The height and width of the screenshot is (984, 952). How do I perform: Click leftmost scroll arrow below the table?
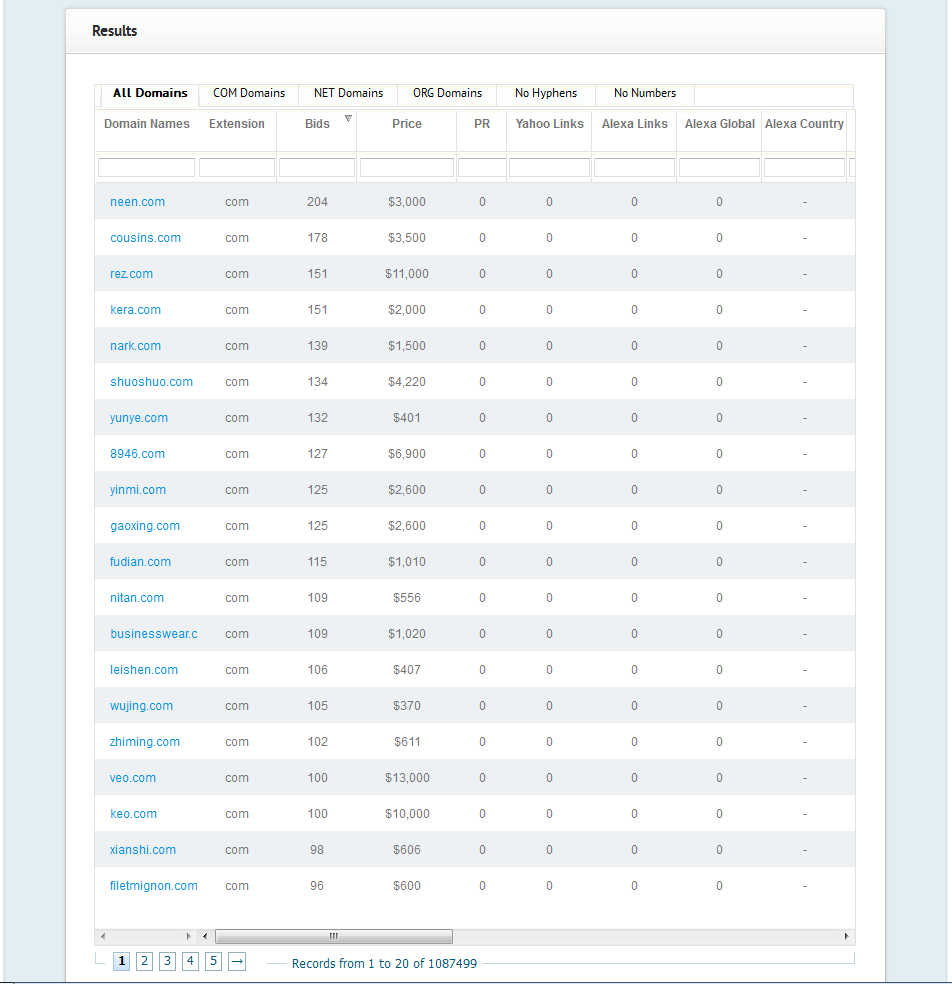coord(101,937)
